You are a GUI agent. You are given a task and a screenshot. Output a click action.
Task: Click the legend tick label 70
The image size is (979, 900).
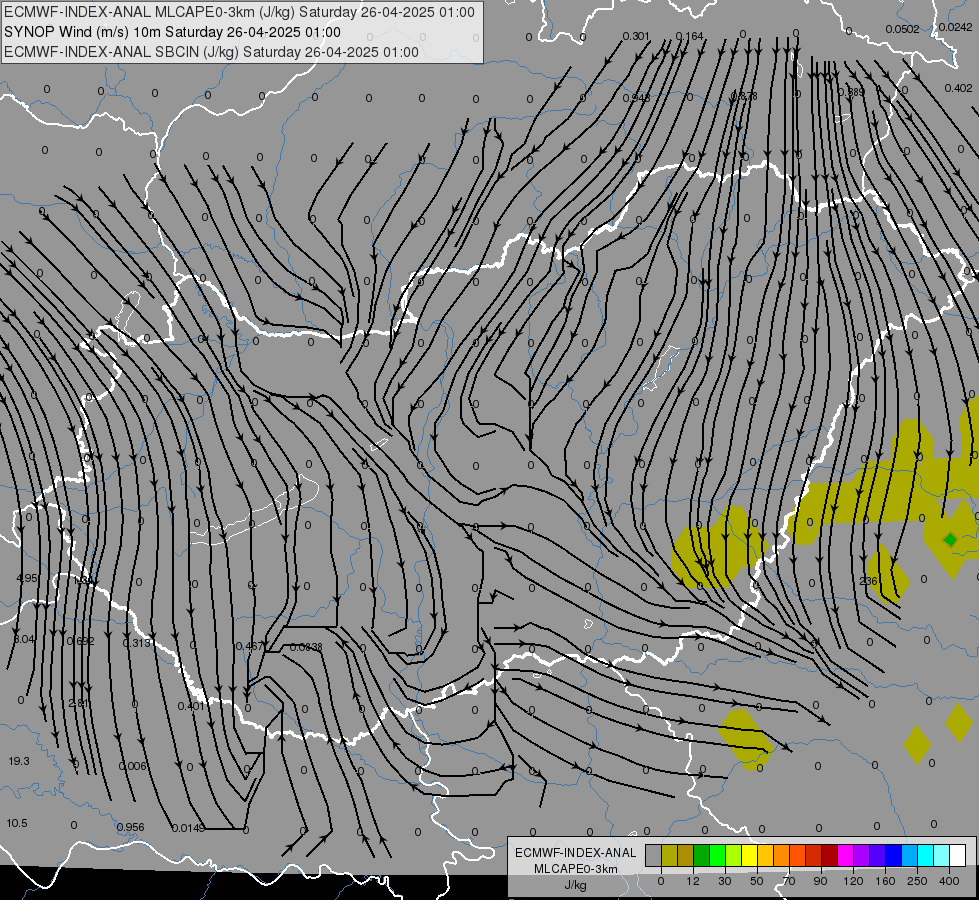point(789,881)
